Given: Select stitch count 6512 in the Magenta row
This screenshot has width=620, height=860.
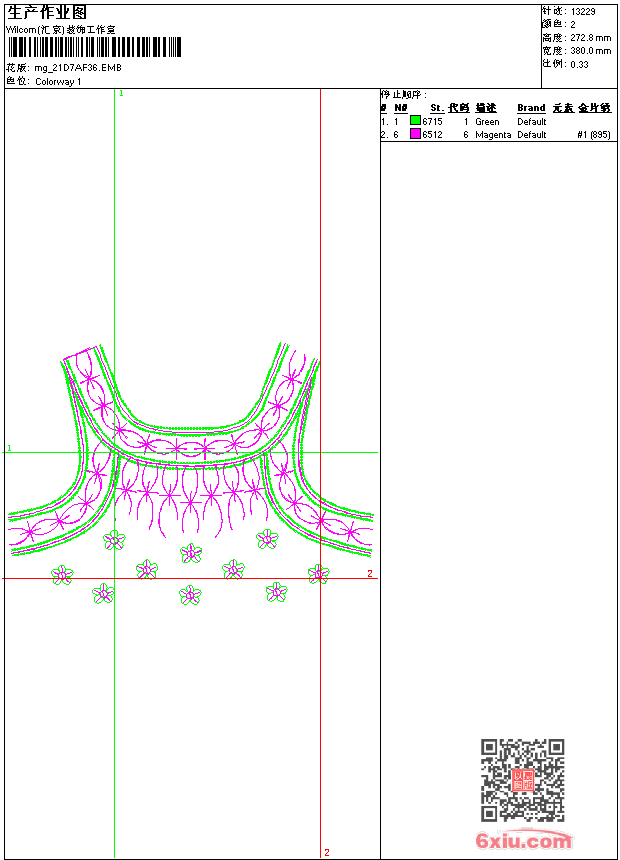Looking at the screenshot, I should click(x=432, y=134).
